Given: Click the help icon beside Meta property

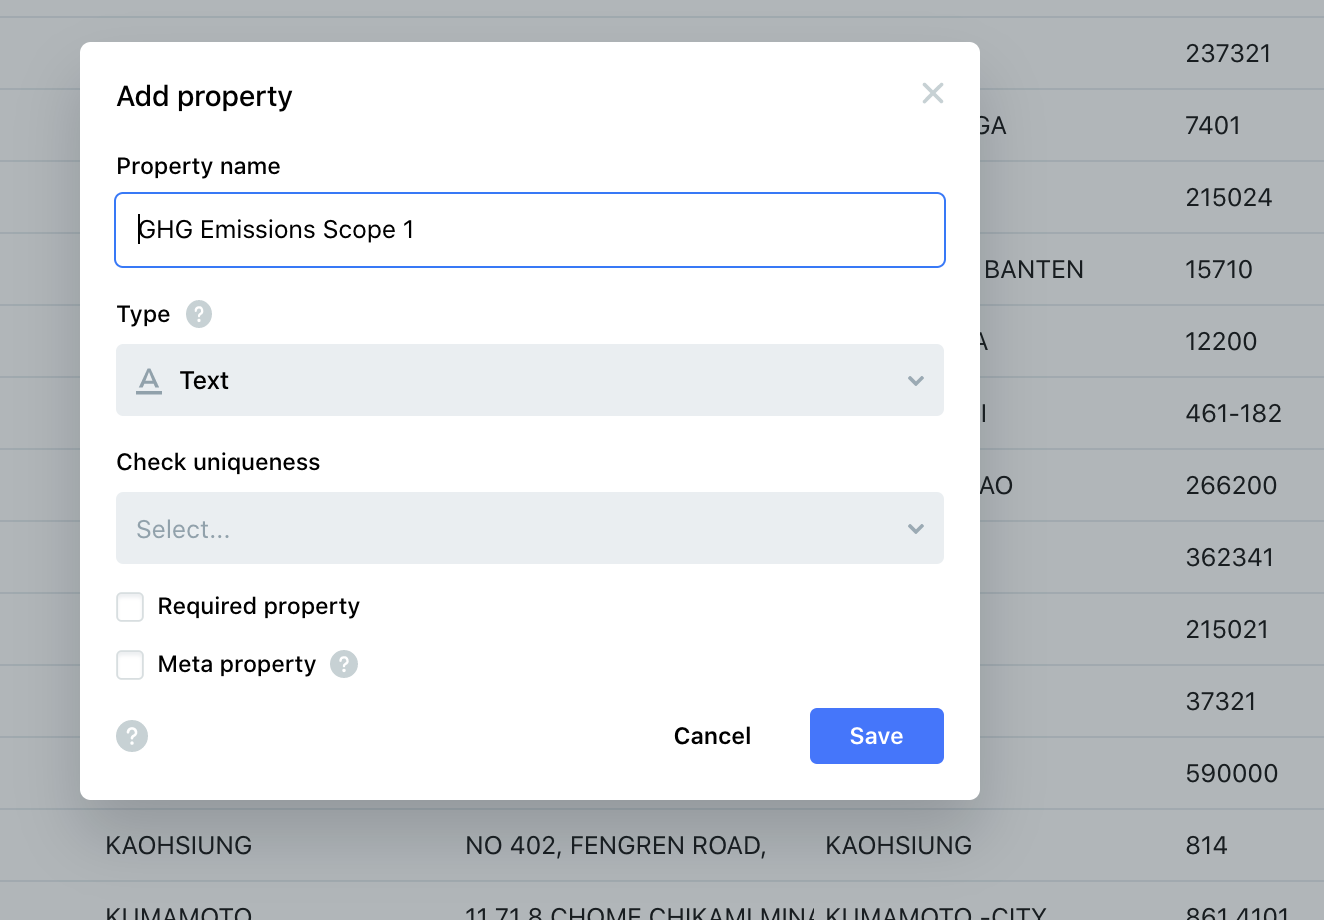Looking at the screenshot, I should click(x=344, y=664).
